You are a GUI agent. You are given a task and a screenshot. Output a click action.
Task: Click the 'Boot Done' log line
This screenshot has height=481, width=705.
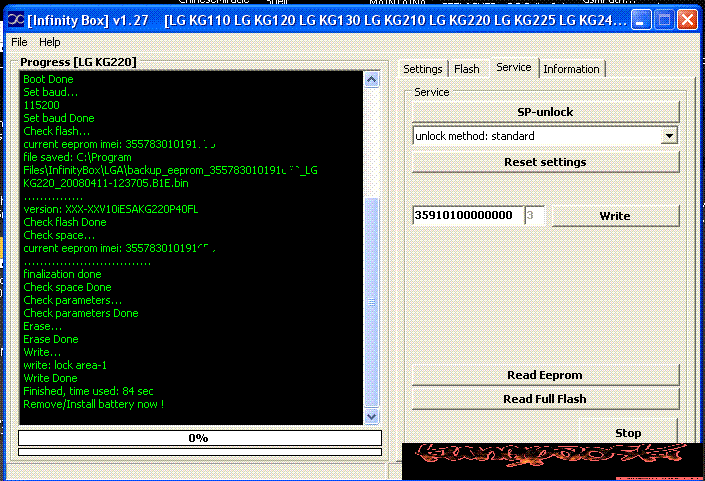click(48, 79)
